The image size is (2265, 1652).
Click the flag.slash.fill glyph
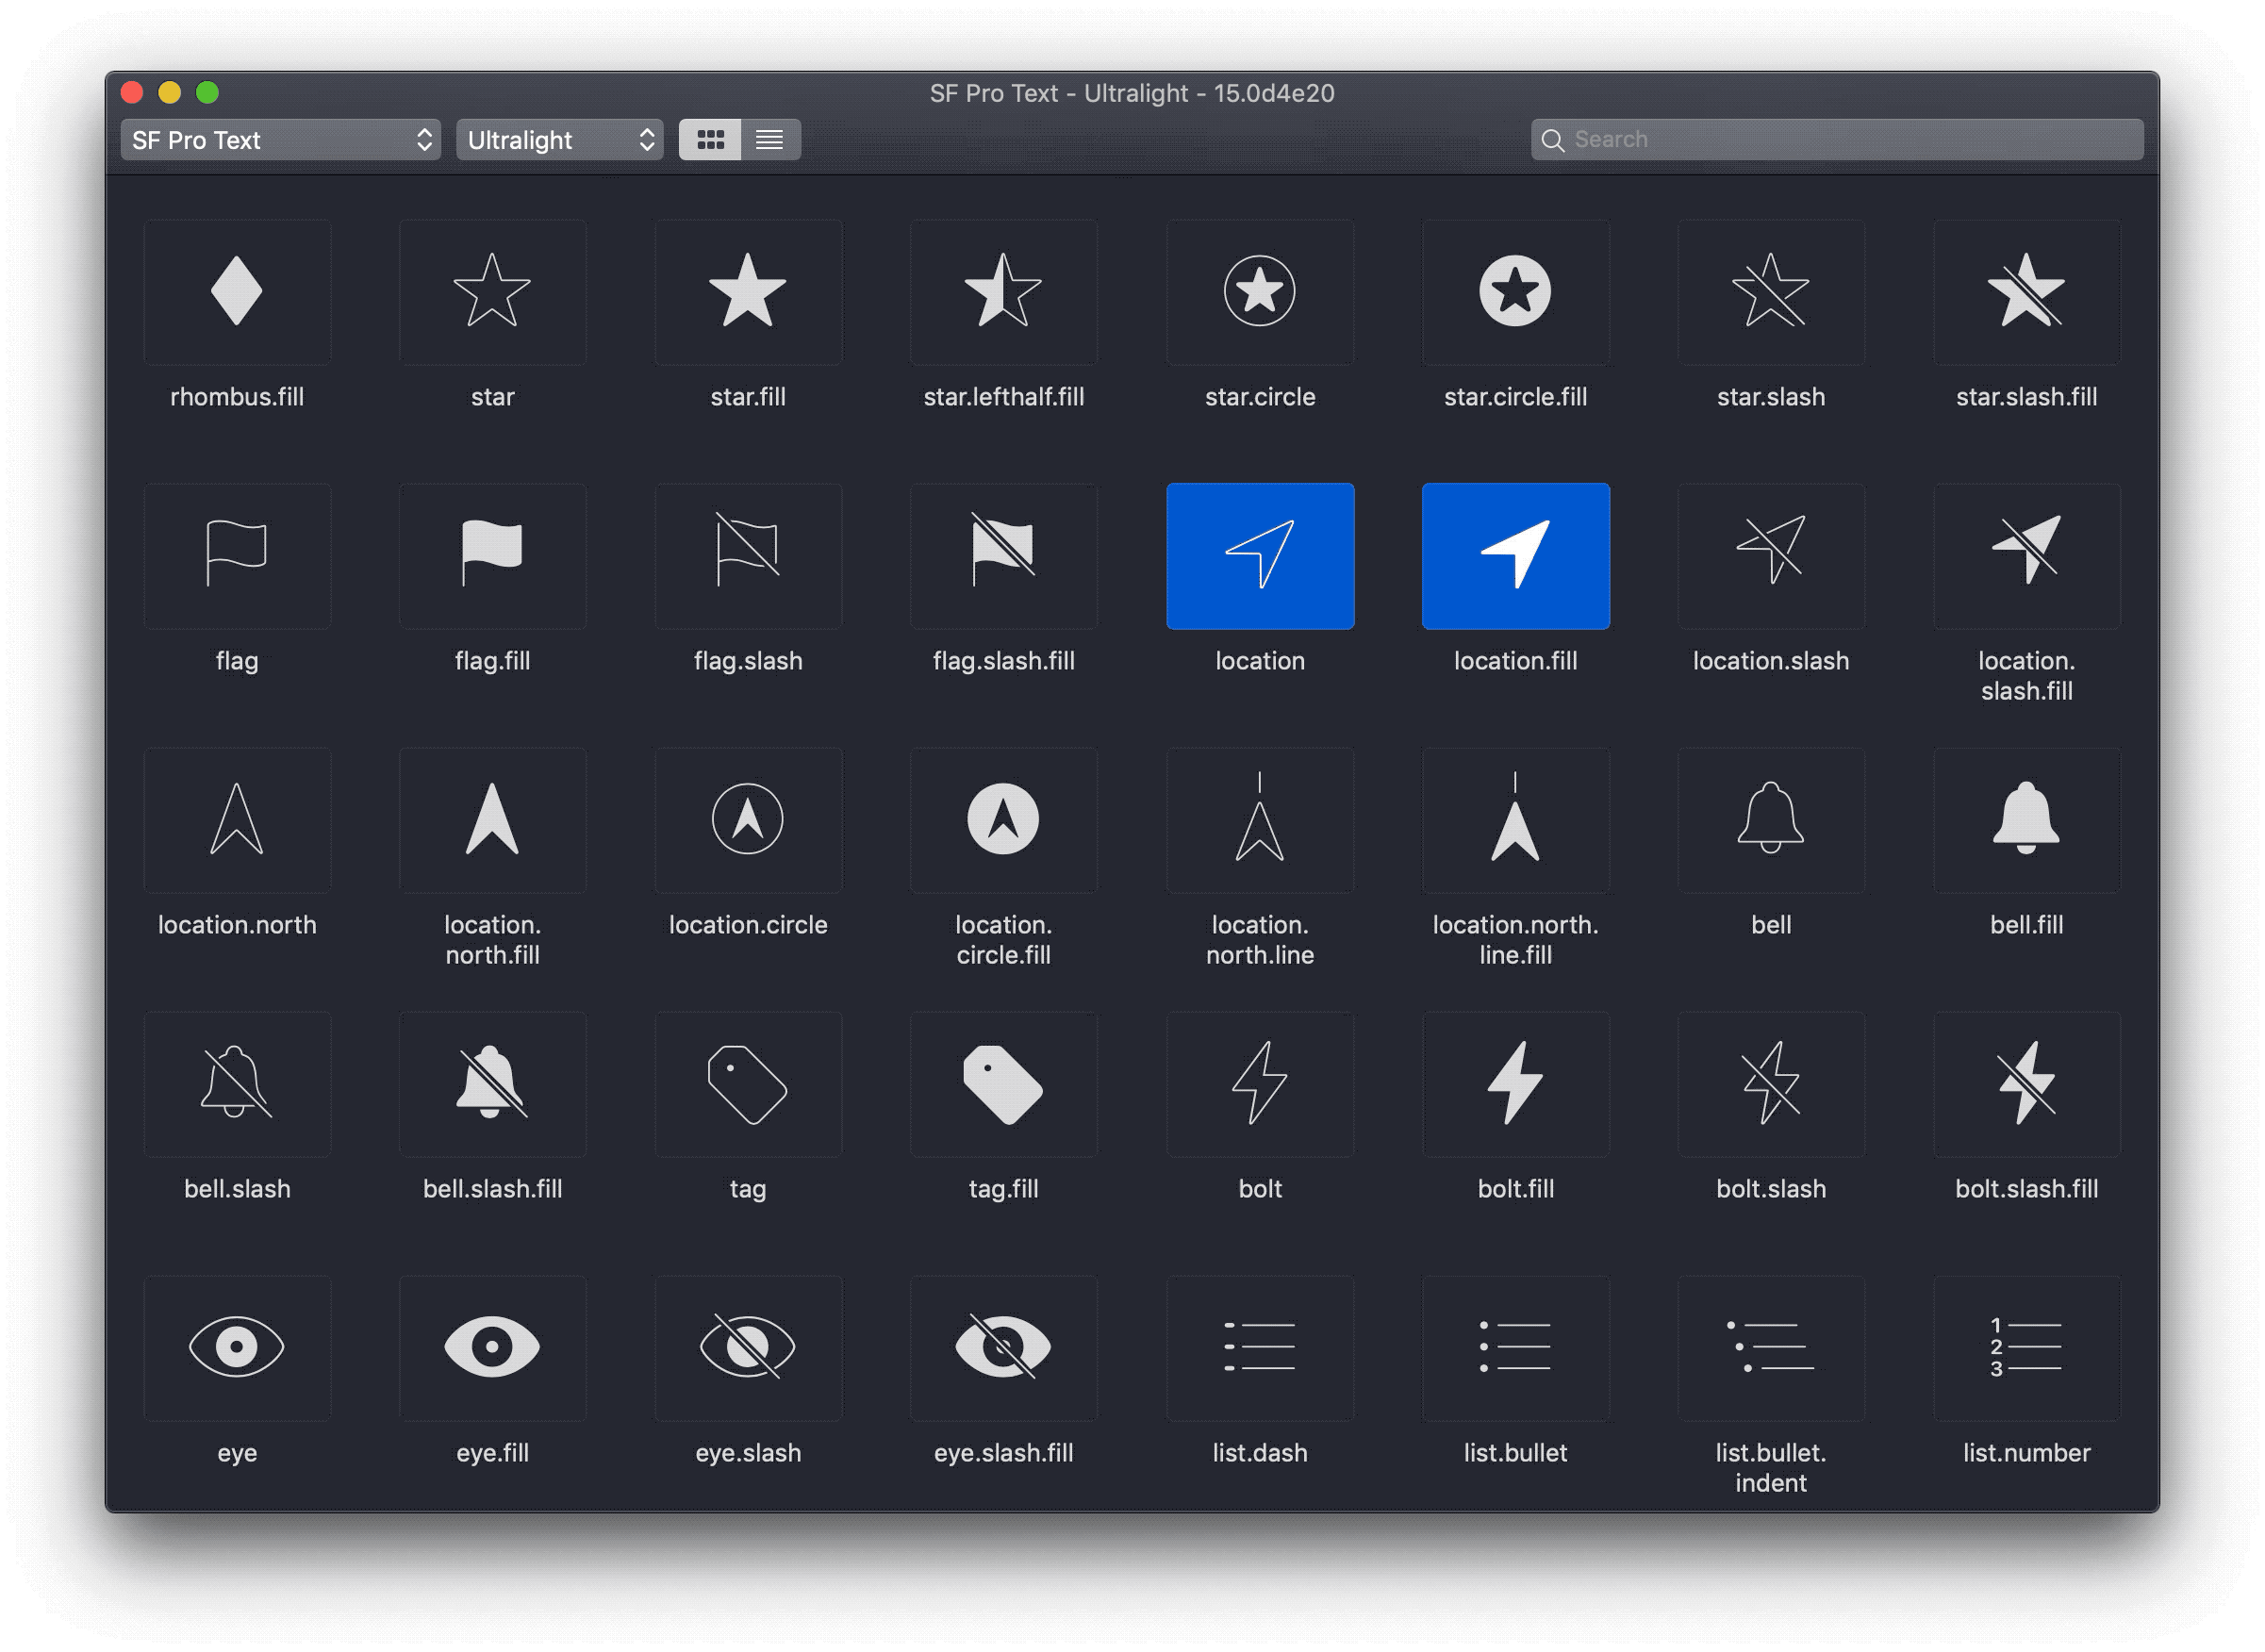(1003, 556)
